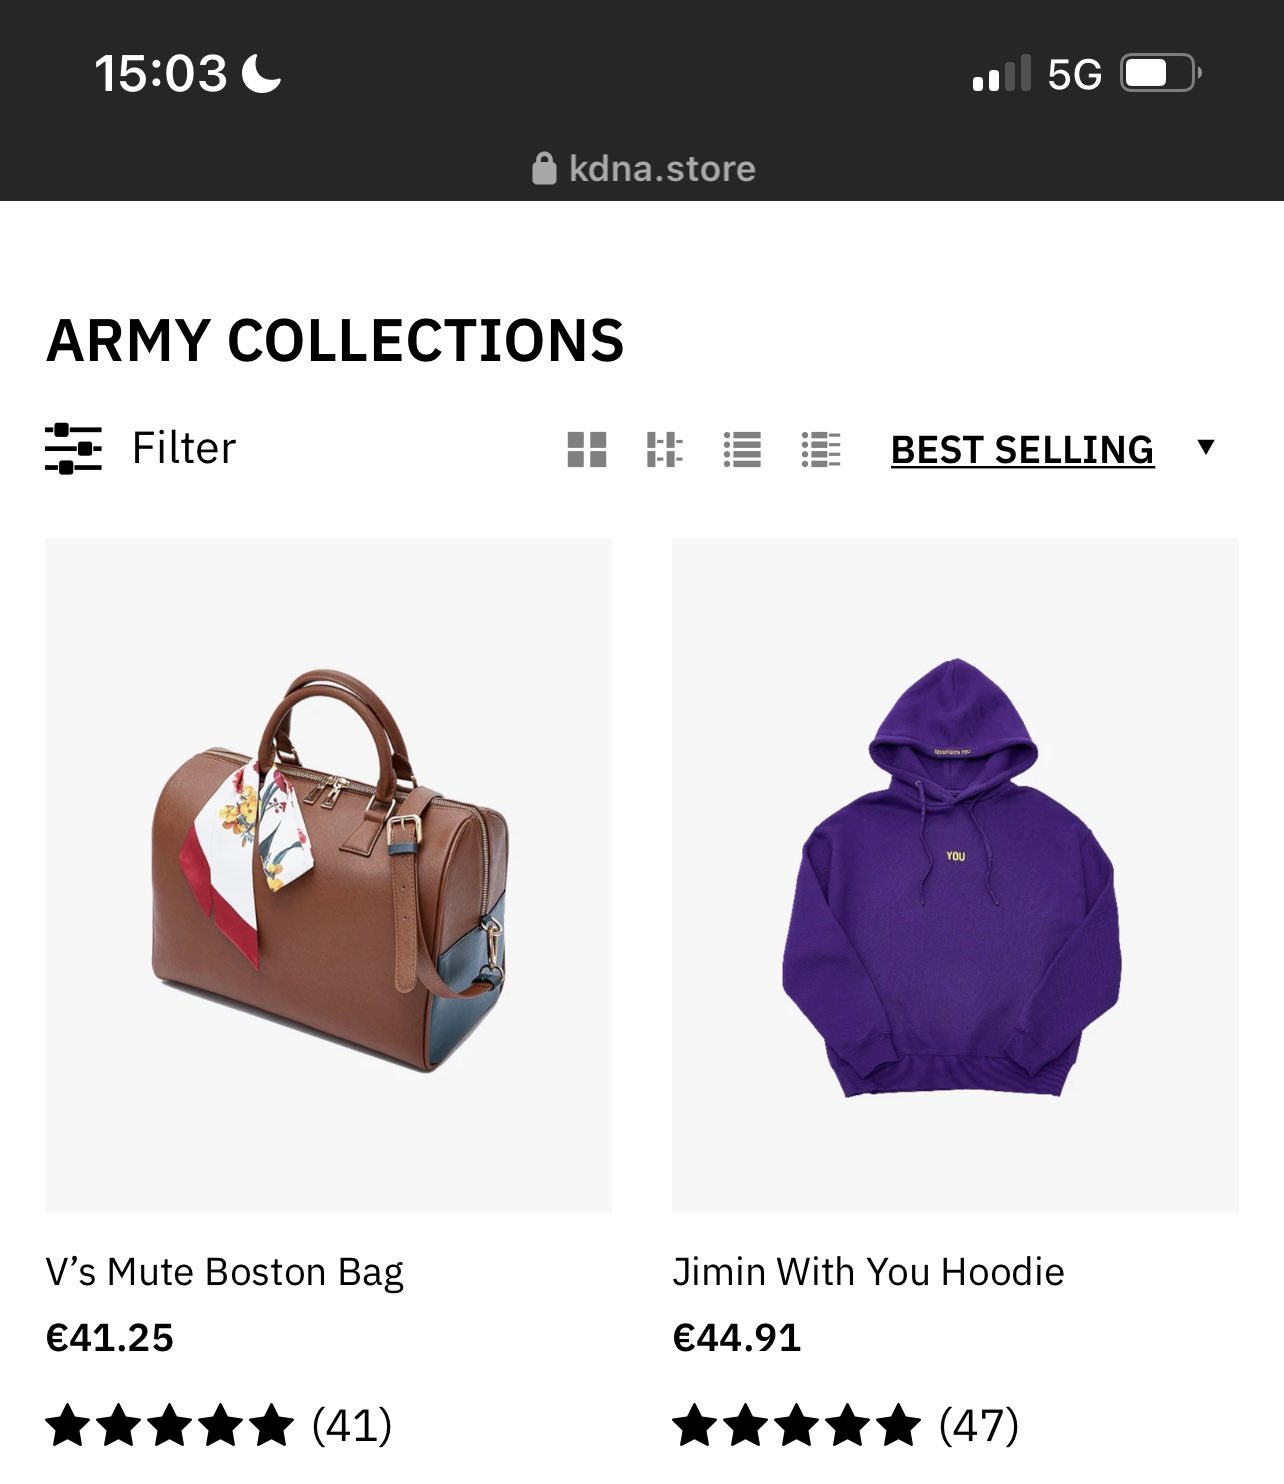Tap the Army Collections heading
This screenshot has height=1484, width=1284.
(x=336, y=341)
